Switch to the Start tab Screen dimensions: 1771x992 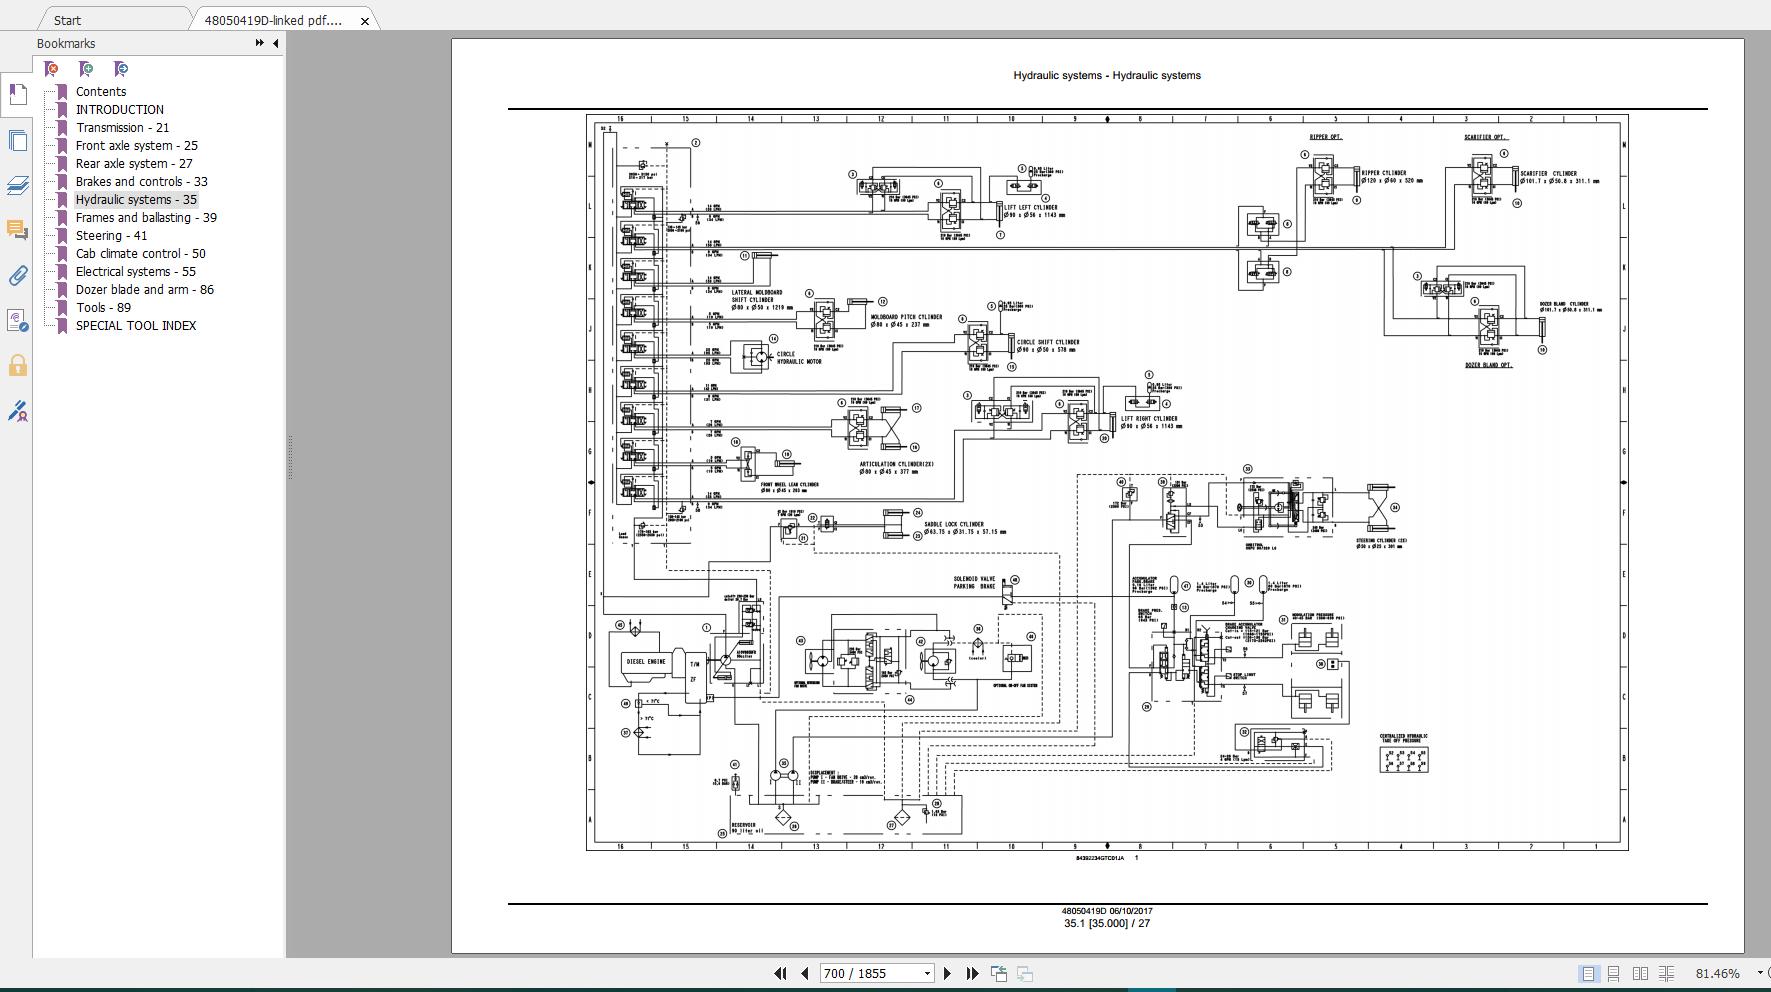coord(67,20)
